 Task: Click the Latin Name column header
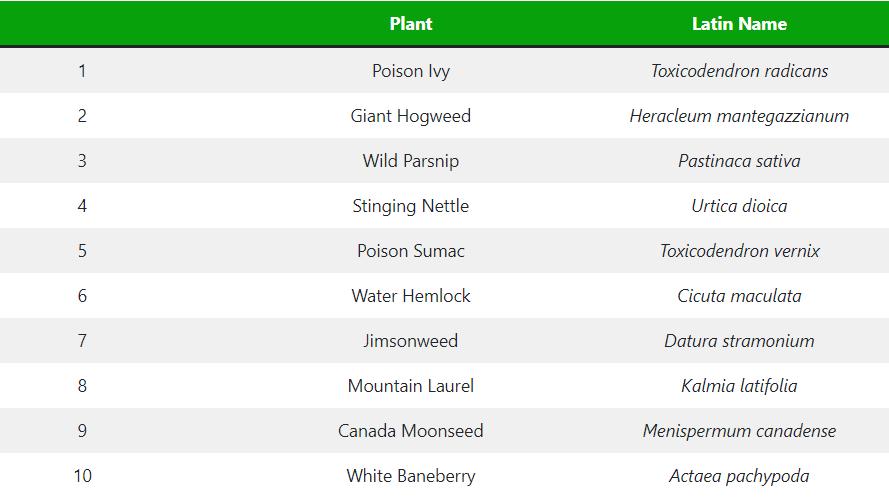(739, 24)
